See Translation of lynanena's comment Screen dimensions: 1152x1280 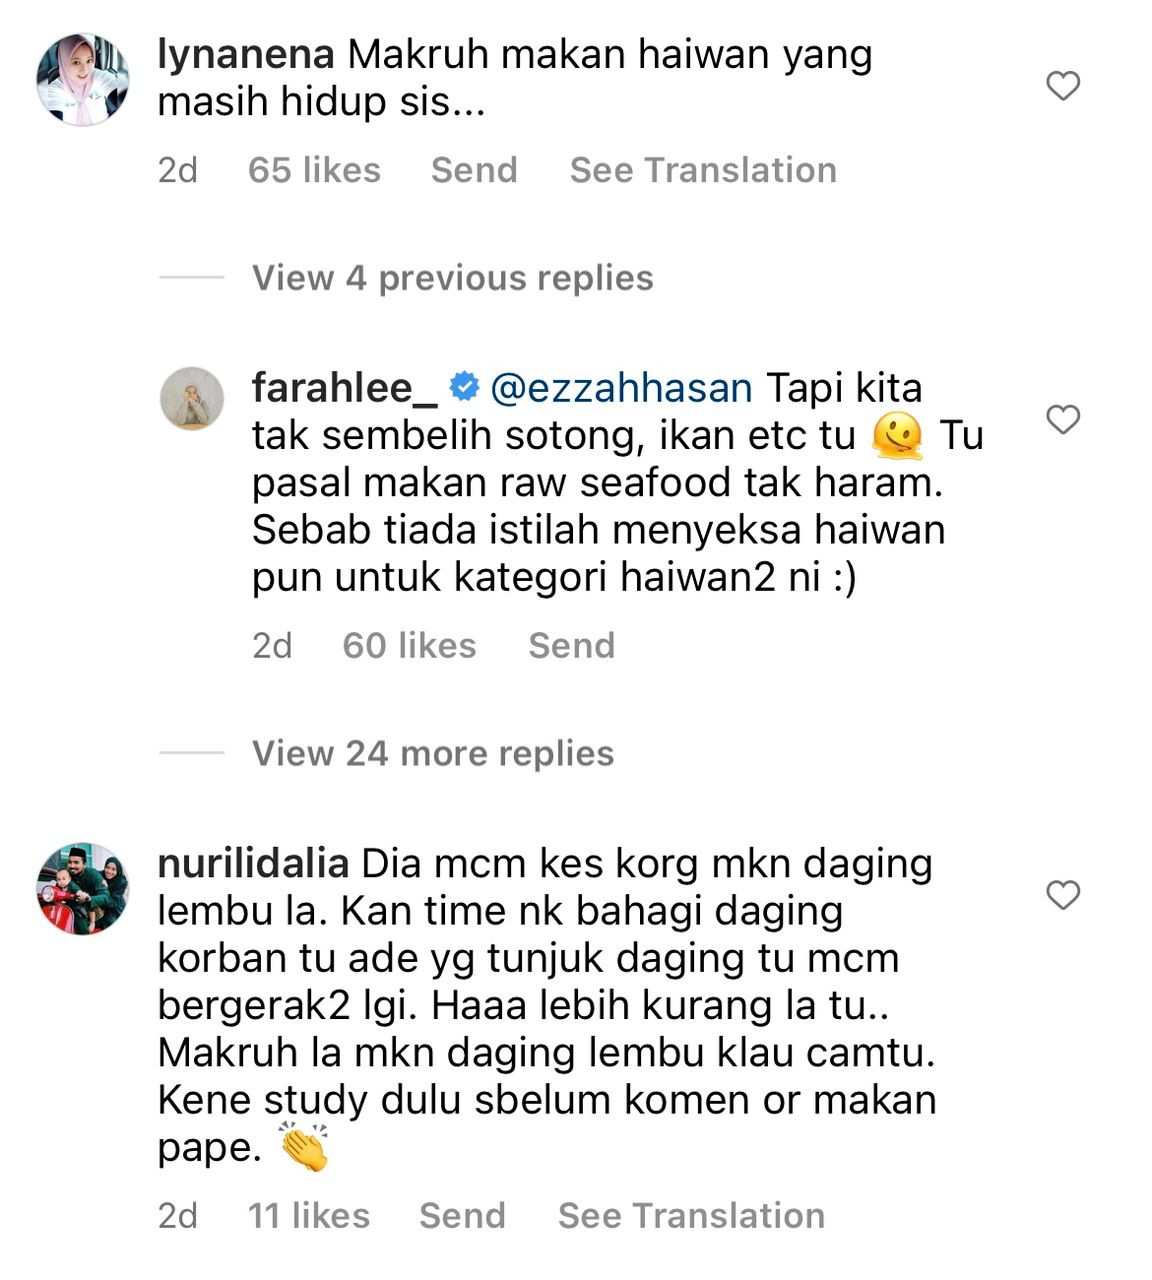coord(703,170)
